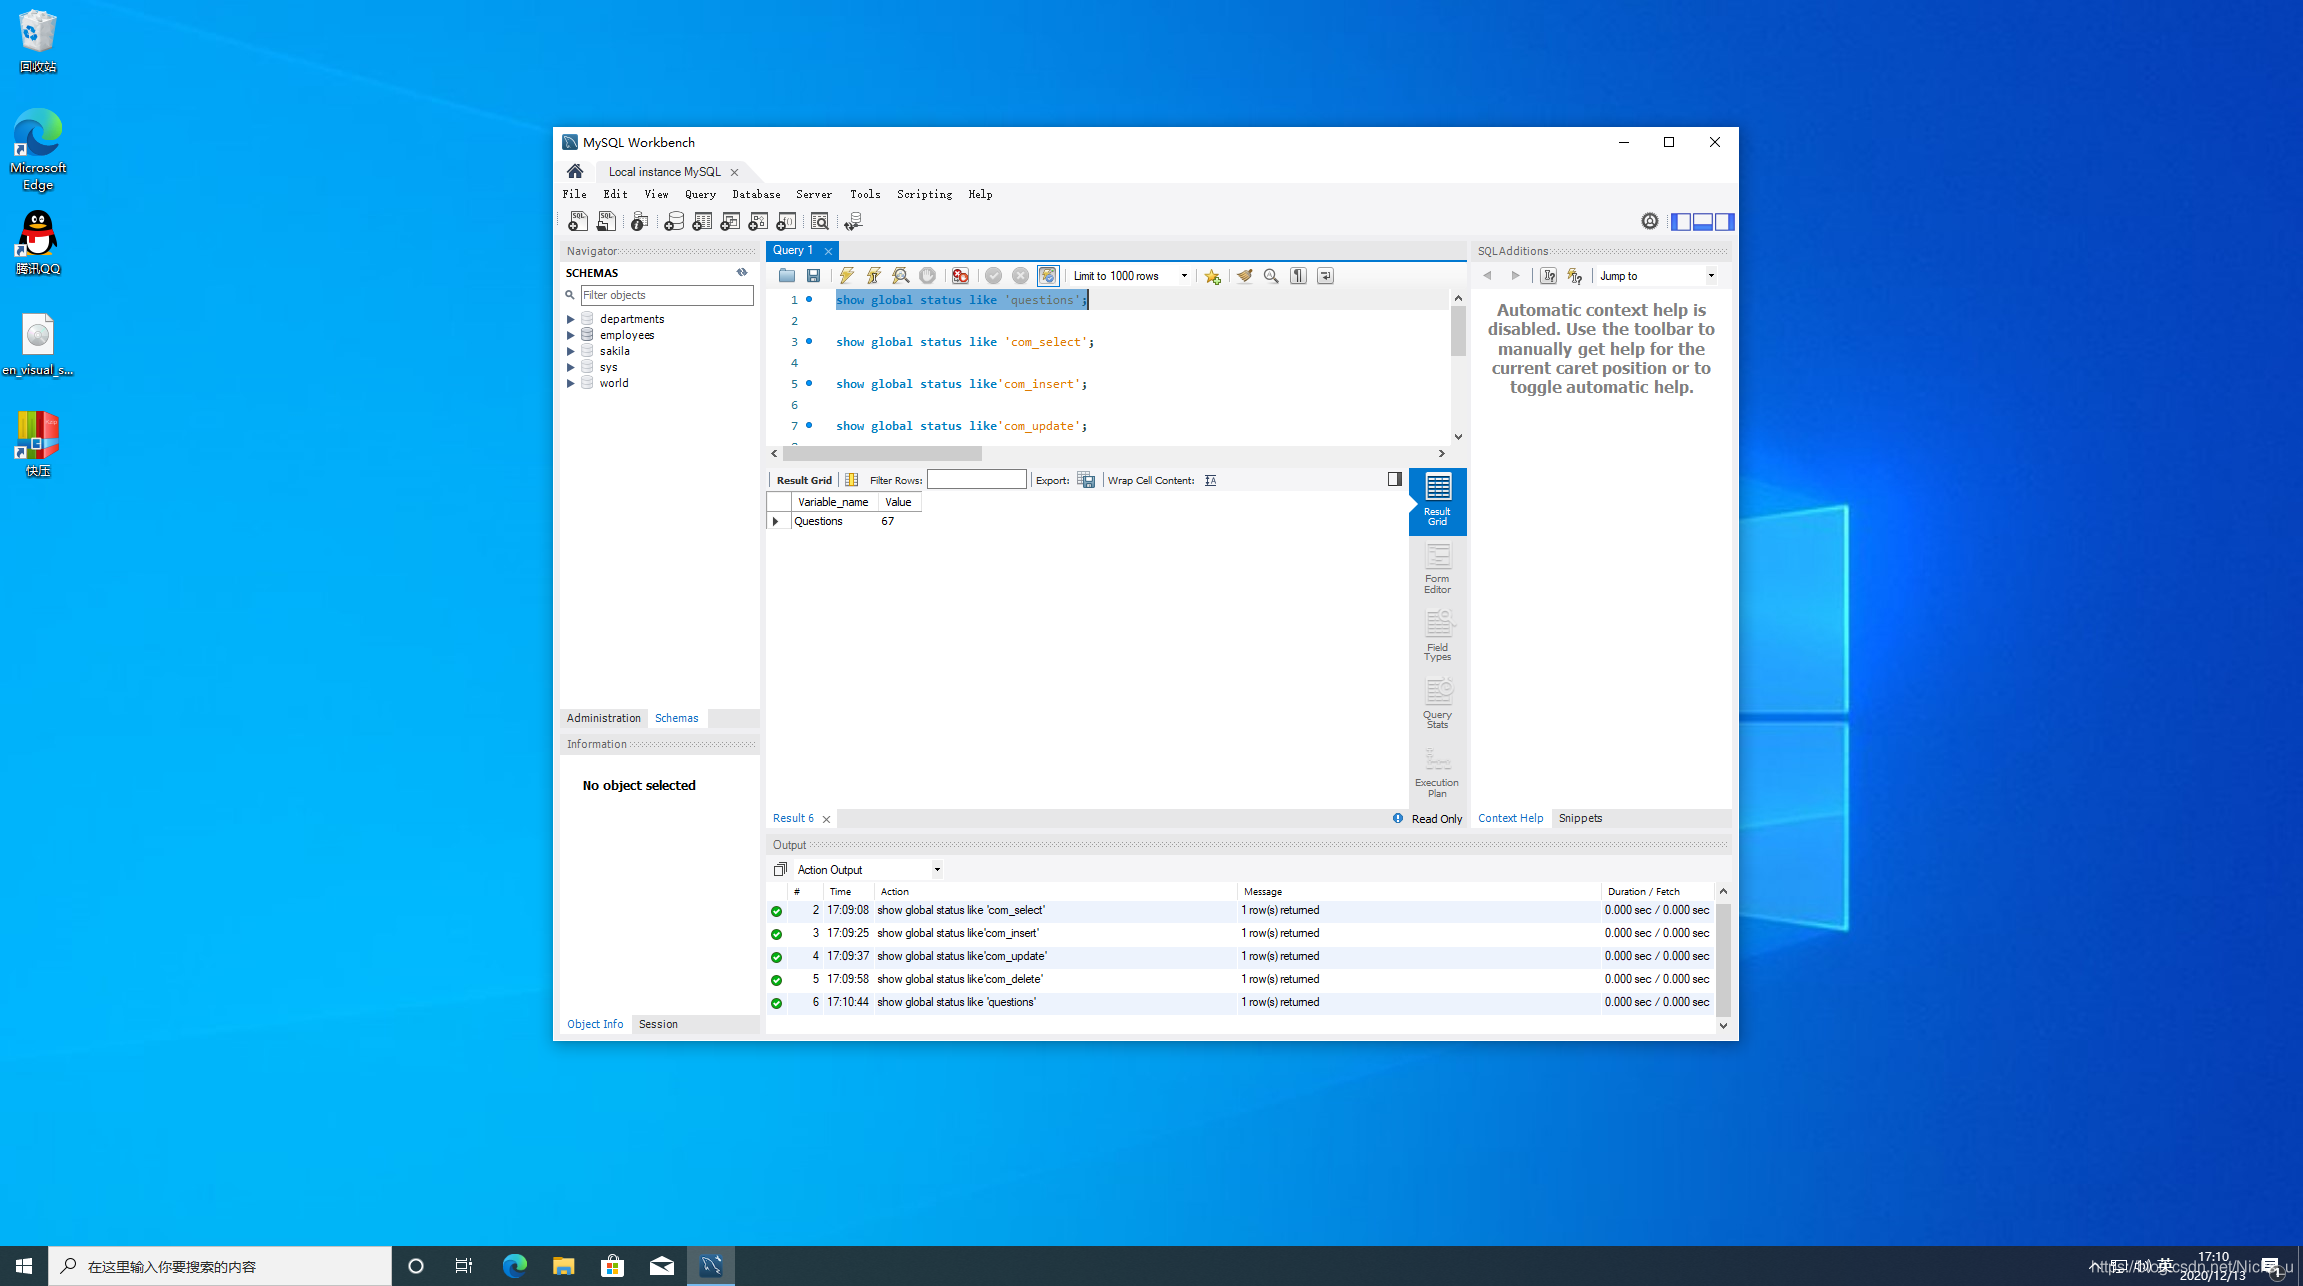Image resolution: width=2303 pixels, height=1286 pixels.
Task: Toggle display of invisible characters
Action: tap(1298, 276)
